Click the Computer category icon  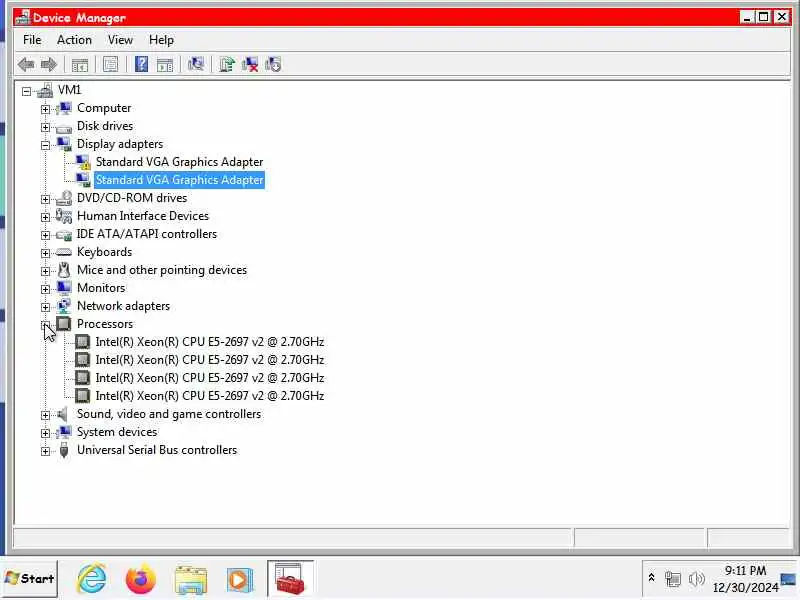pyautogui.click(x=64, y=108)
